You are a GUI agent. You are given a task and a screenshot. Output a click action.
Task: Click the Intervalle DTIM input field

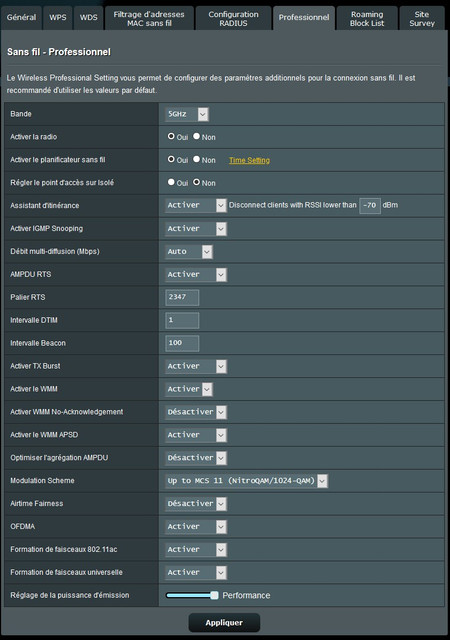pyautogui.click(x=182, y=320)
